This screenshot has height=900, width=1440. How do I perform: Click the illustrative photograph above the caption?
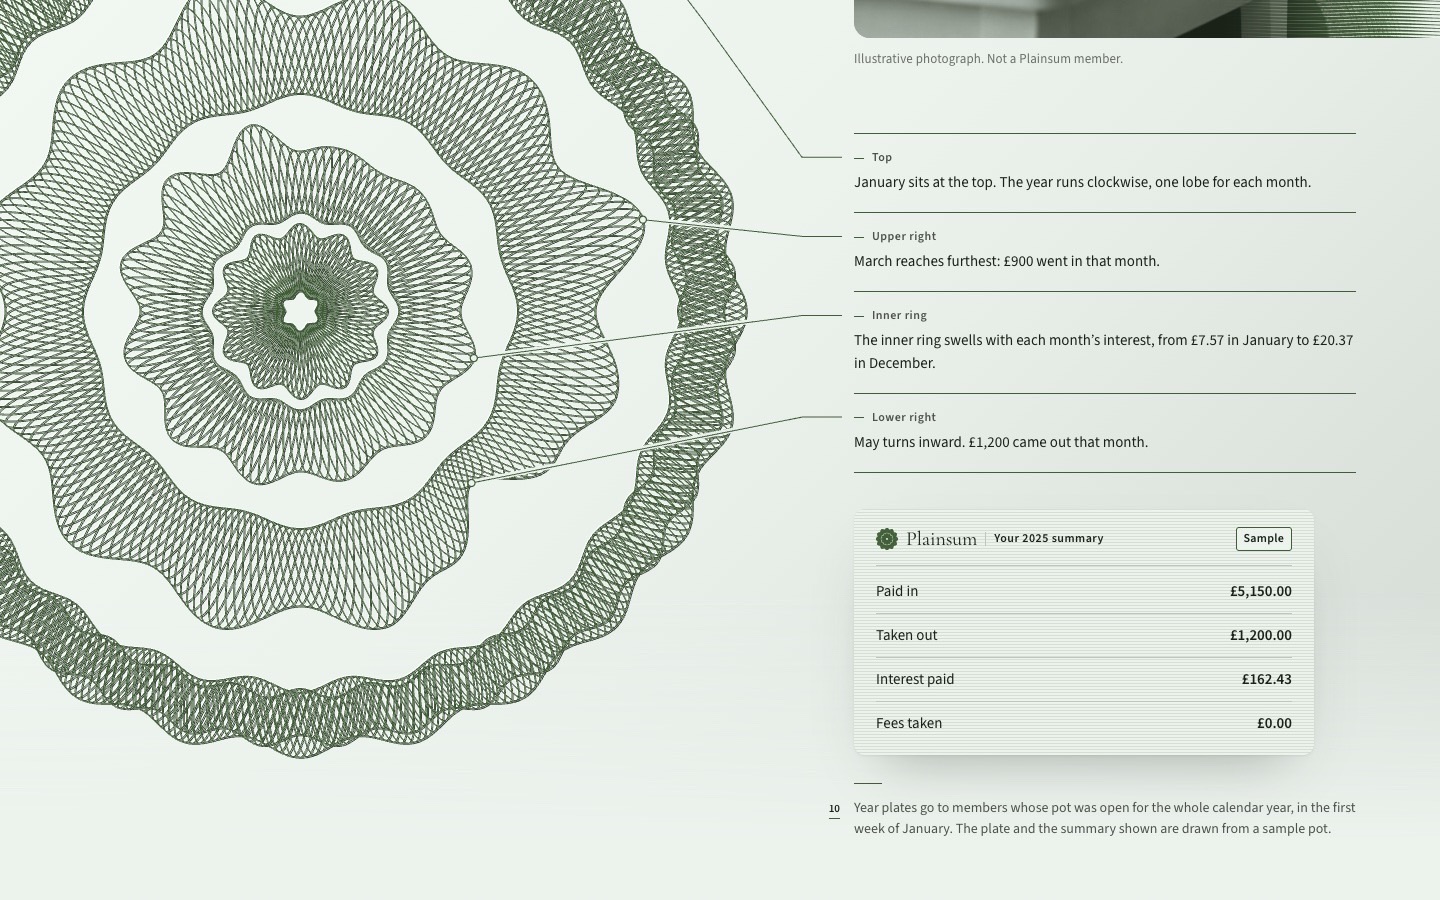1147,18
